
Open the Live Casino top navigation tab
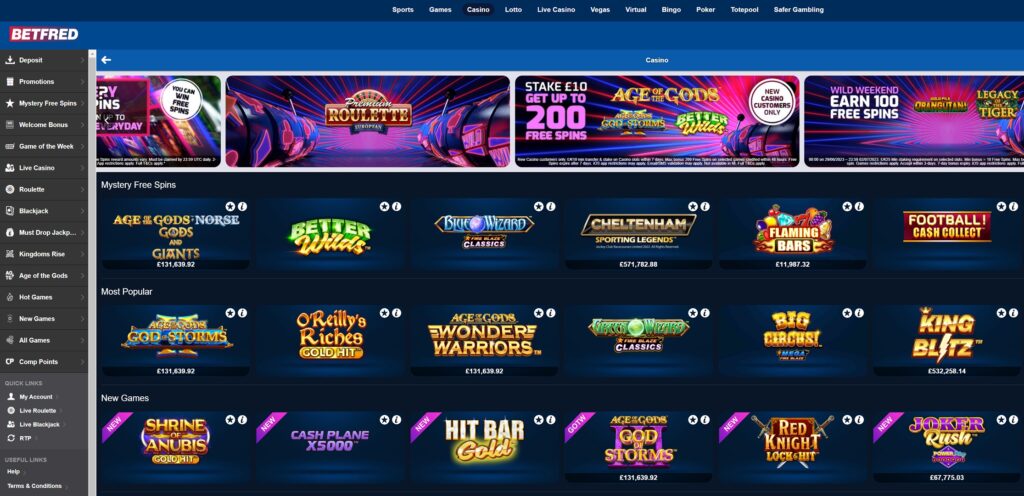pyautogui.click(x=556, y=10)
